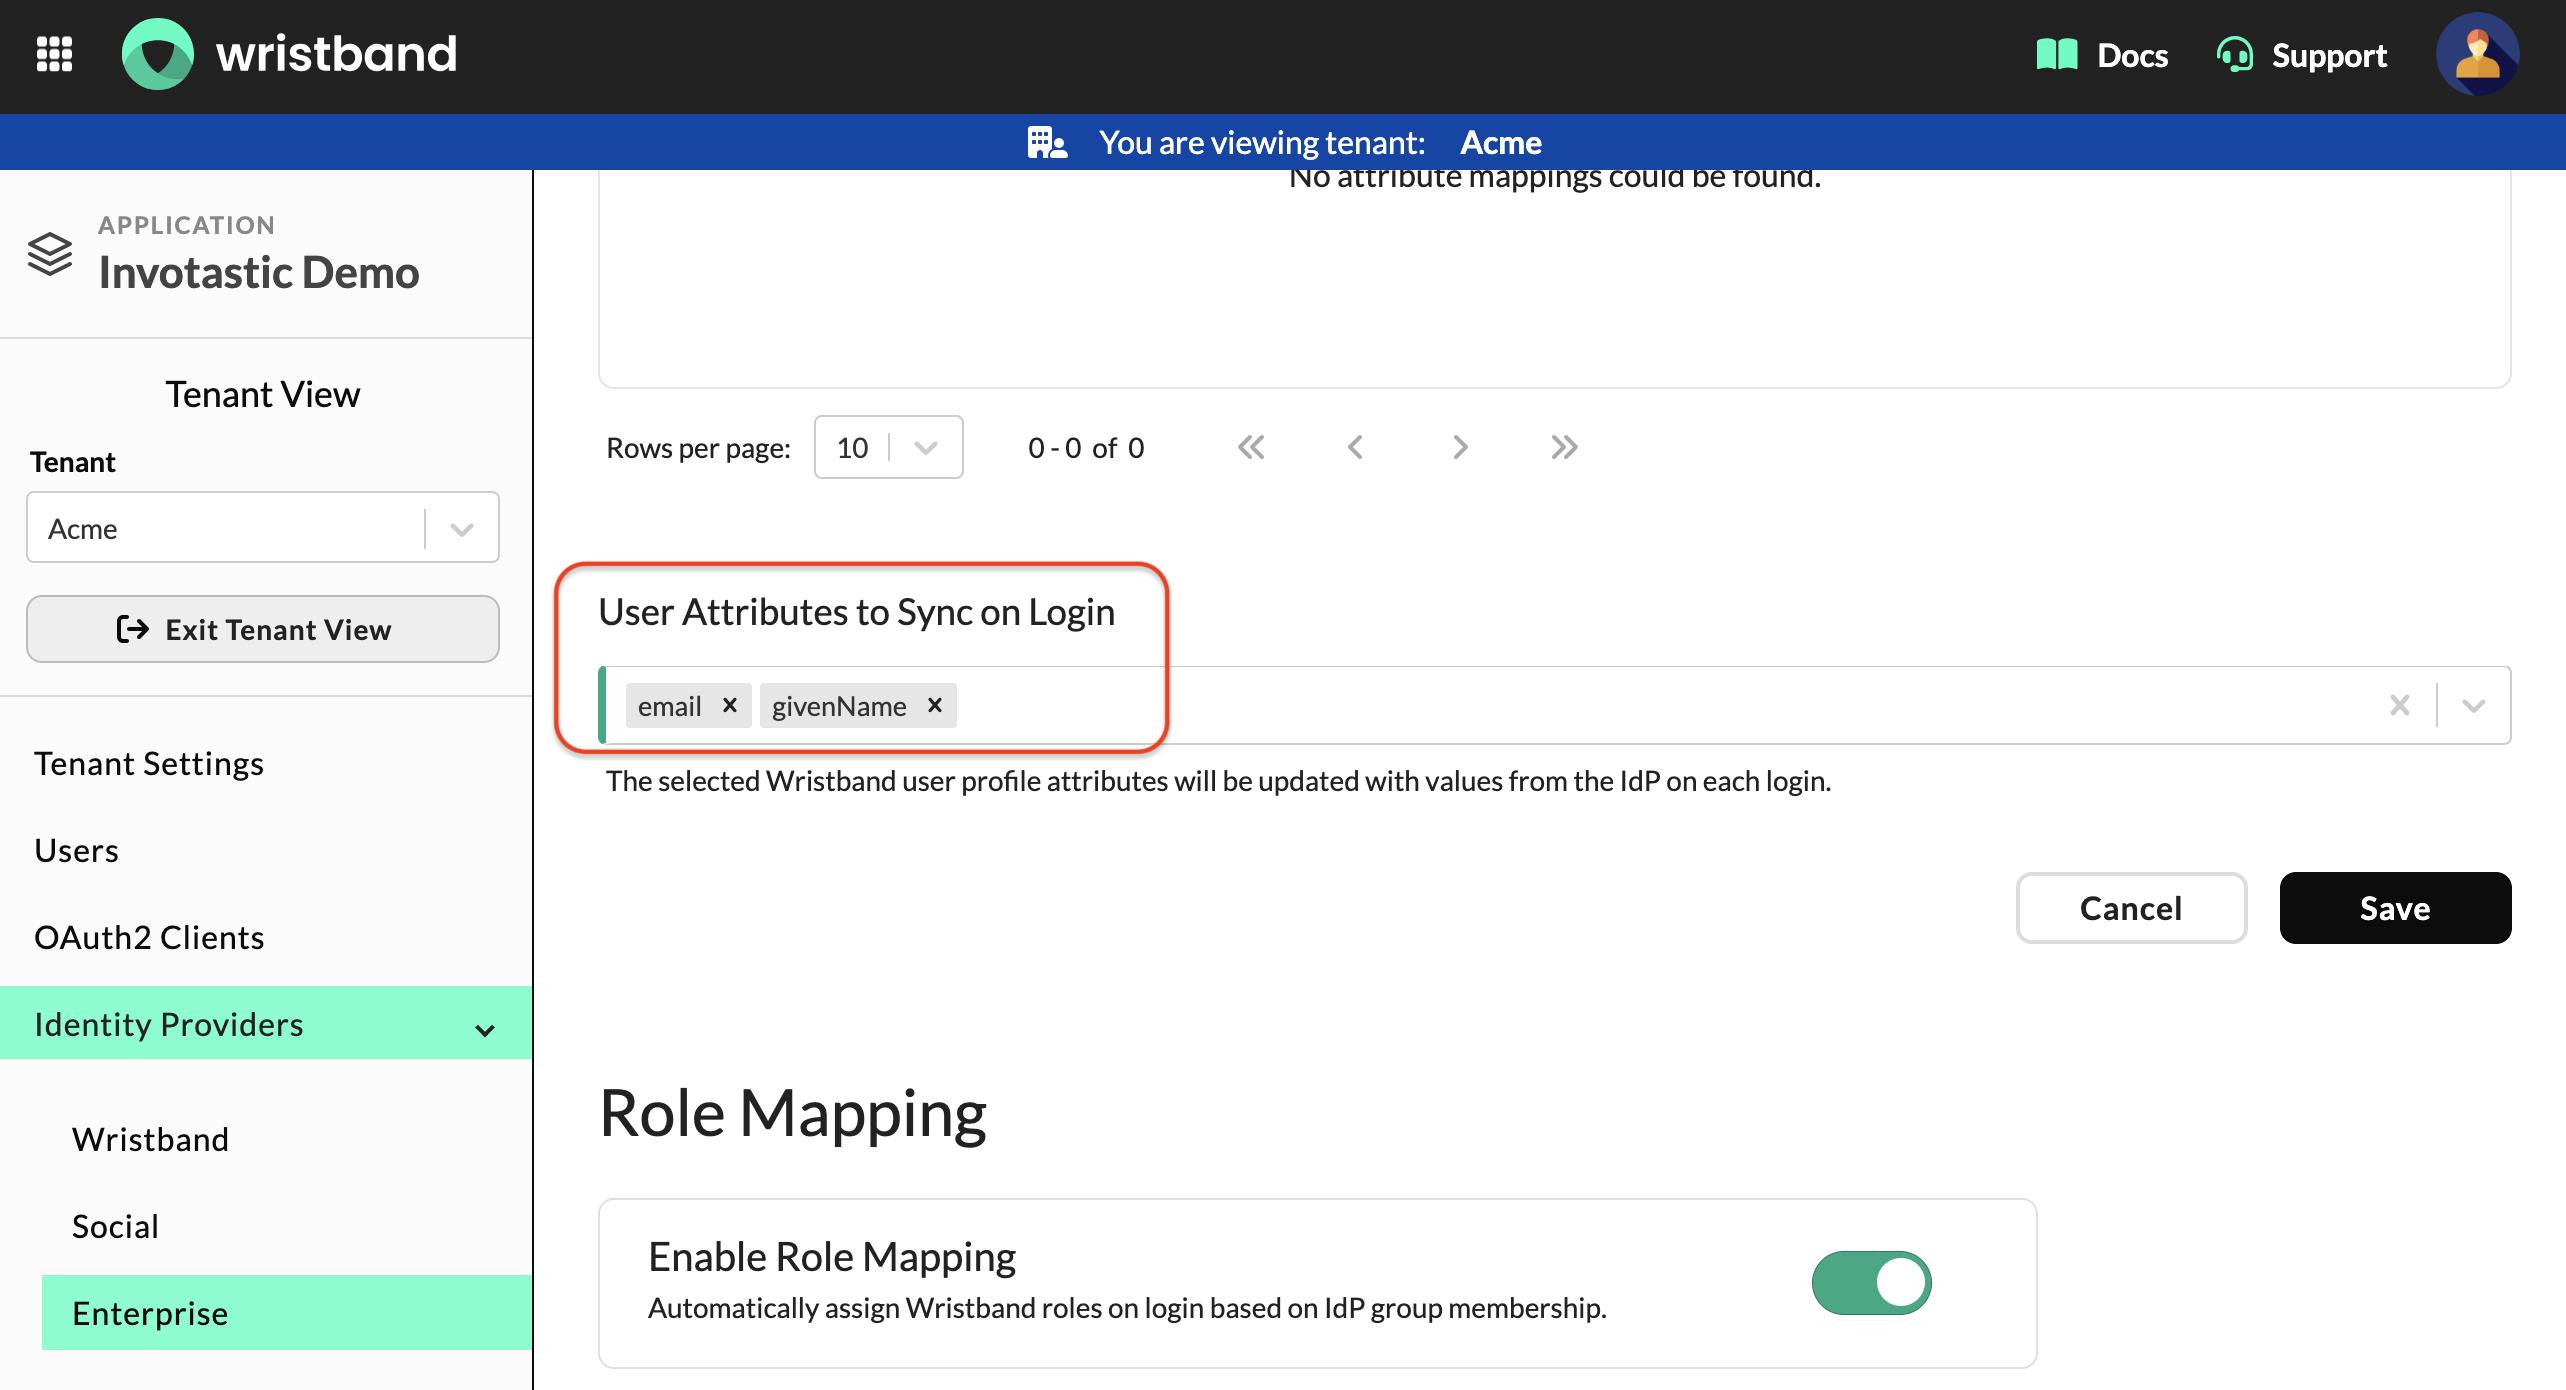Remove the givenName attribute chip
Image resolution: width=2566 pixels, height=1390 pixels.
click(935, 705)
